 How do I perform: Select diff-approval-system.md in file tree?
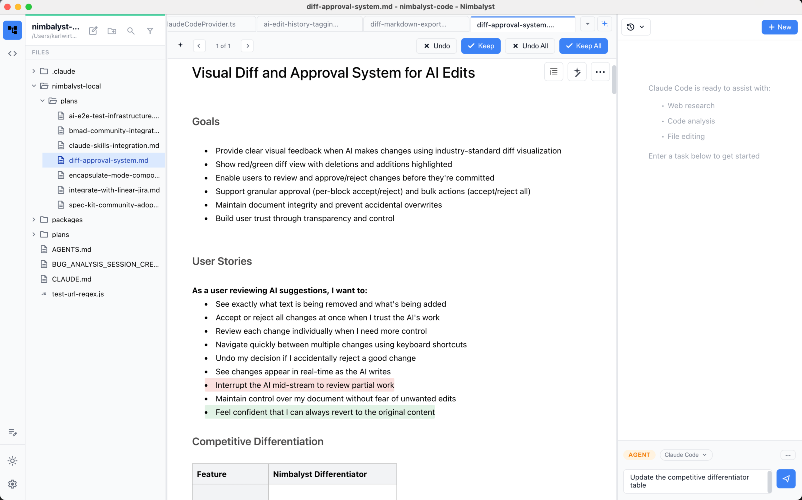pyautogui.click(x=103, y=160)
